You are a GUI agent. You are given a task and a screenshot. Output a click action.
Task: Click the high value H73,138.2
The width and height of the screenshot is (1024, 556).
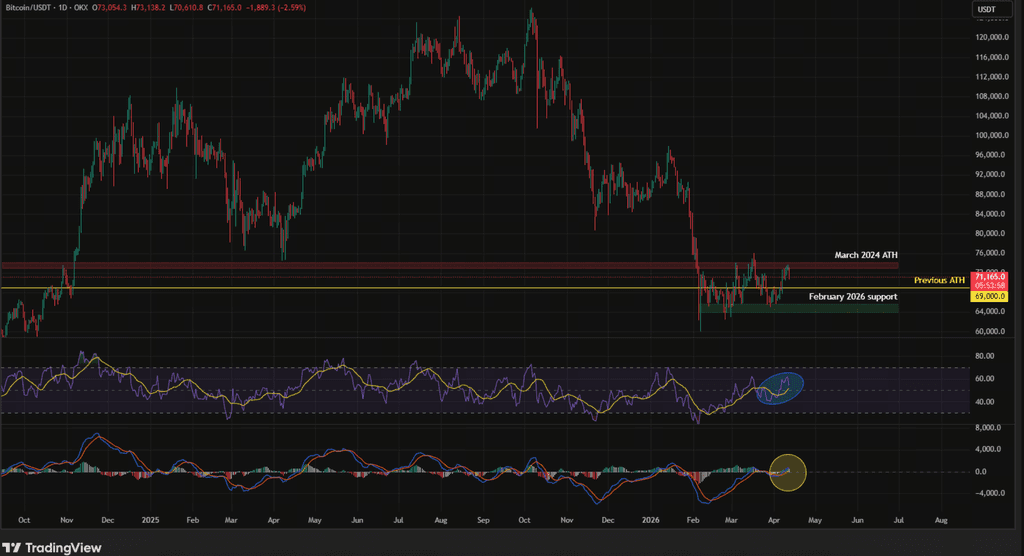click(148, 8)
